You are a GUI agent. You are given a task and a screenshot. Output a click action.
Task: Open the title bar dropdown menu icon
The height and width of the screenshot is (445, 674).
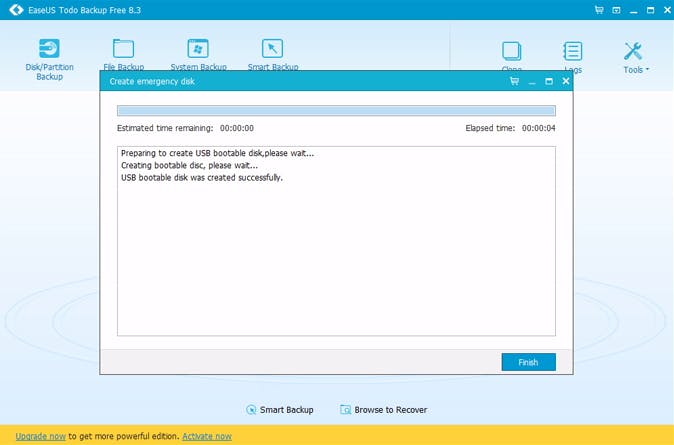pos(616,10)
